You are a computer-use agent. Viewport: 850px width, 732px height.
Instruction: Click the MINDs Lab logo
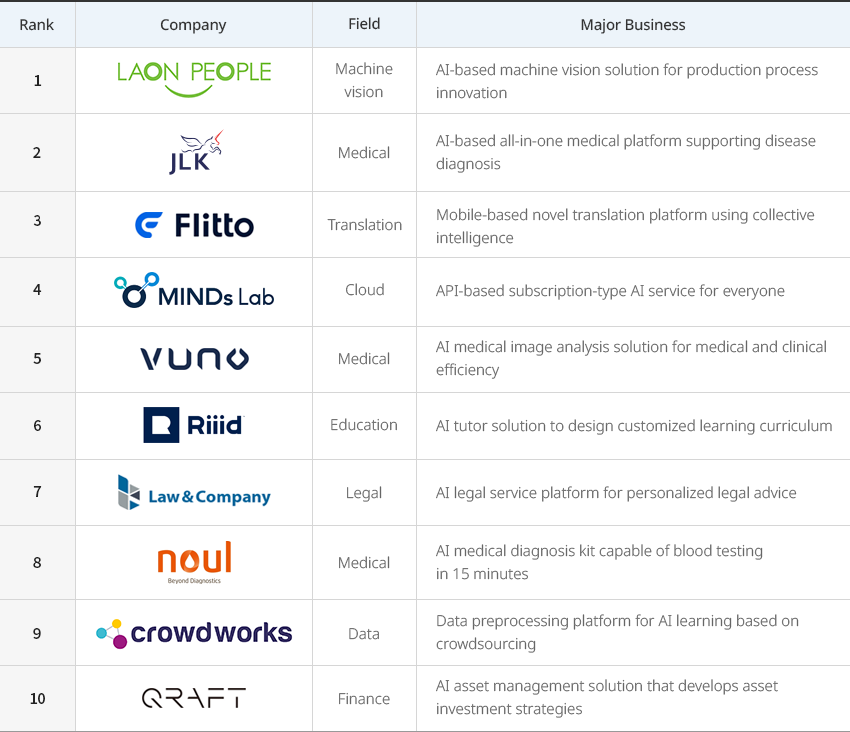194,291
